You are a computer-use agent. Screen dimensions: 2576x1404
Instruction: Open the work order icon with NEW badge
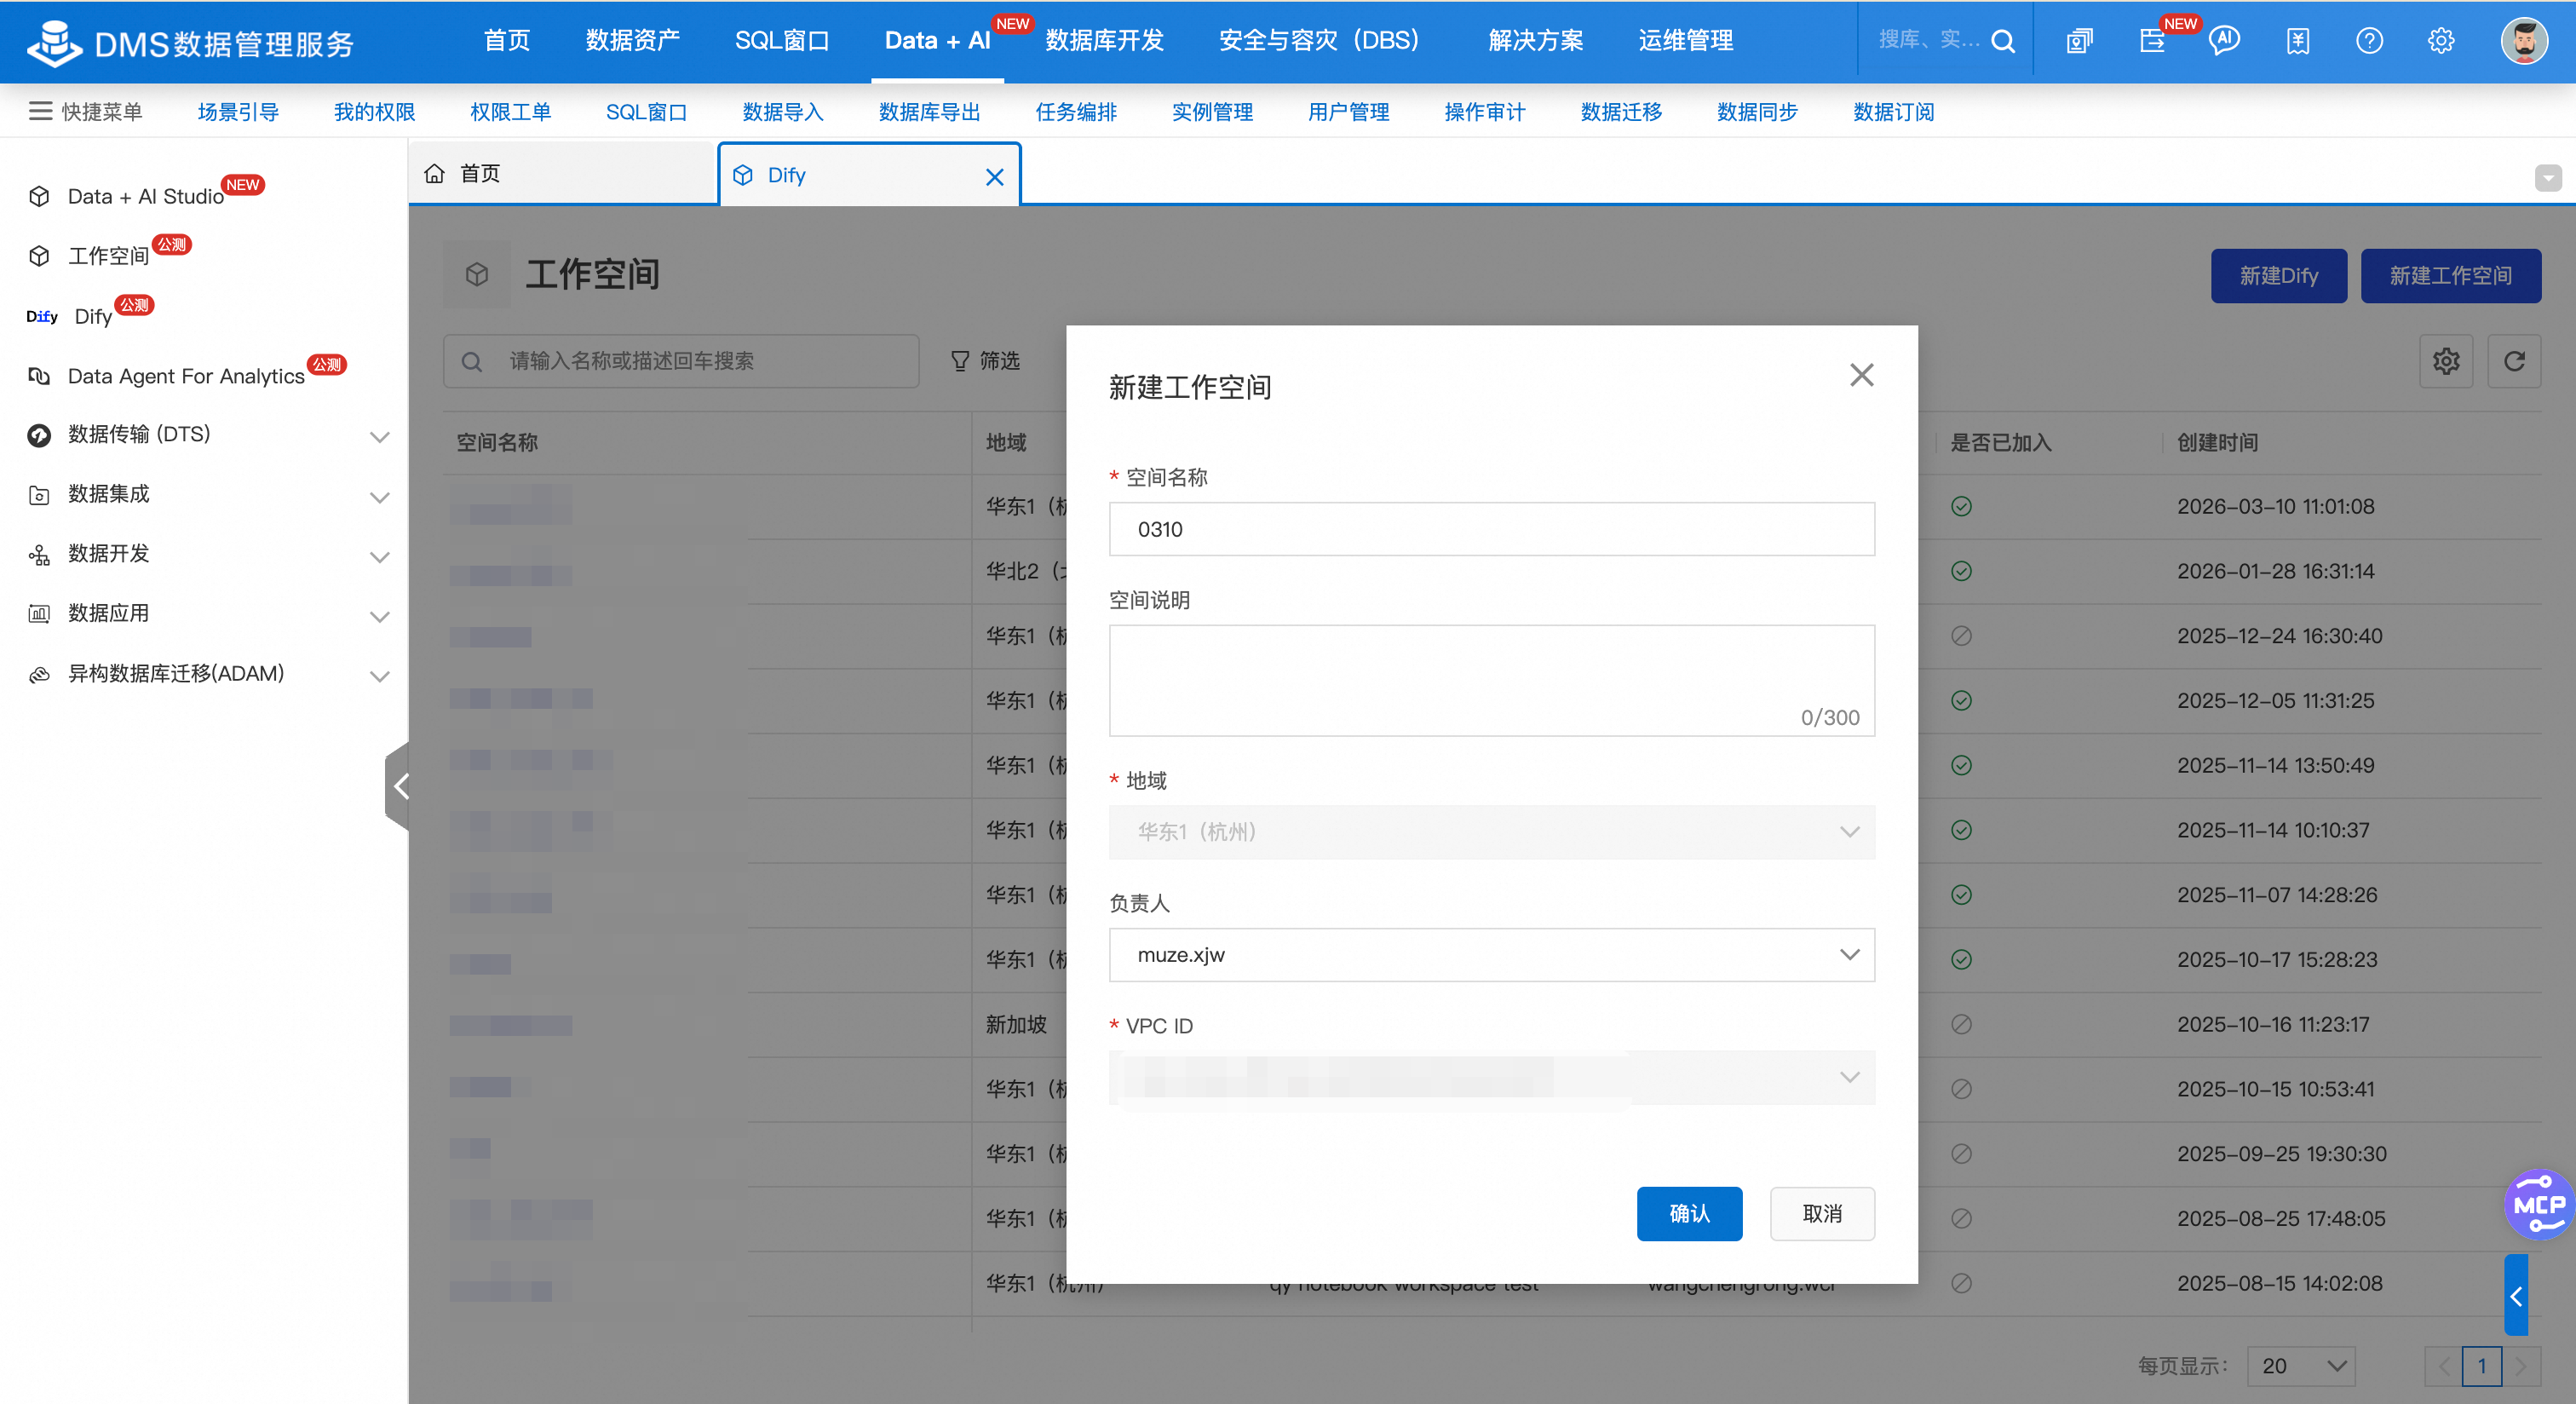(x=2152, y=41)
